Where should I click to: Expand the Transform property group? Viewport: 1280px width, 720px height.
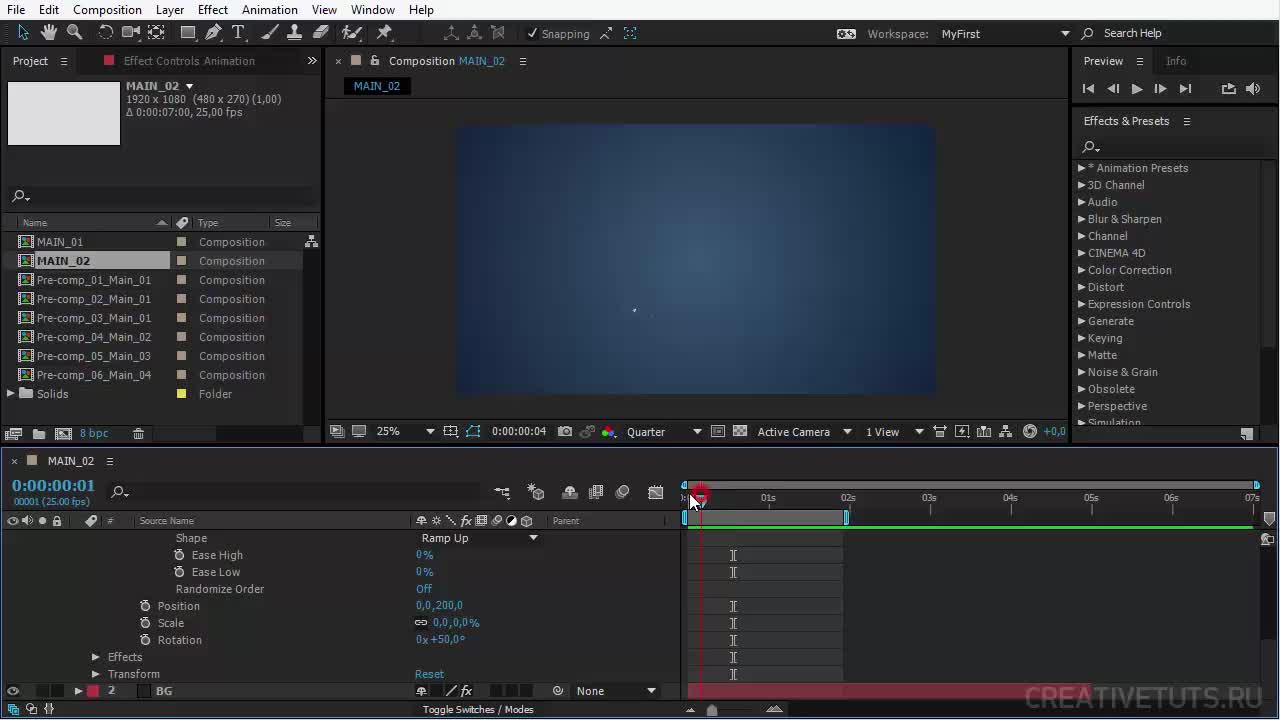tap(96, 674)
